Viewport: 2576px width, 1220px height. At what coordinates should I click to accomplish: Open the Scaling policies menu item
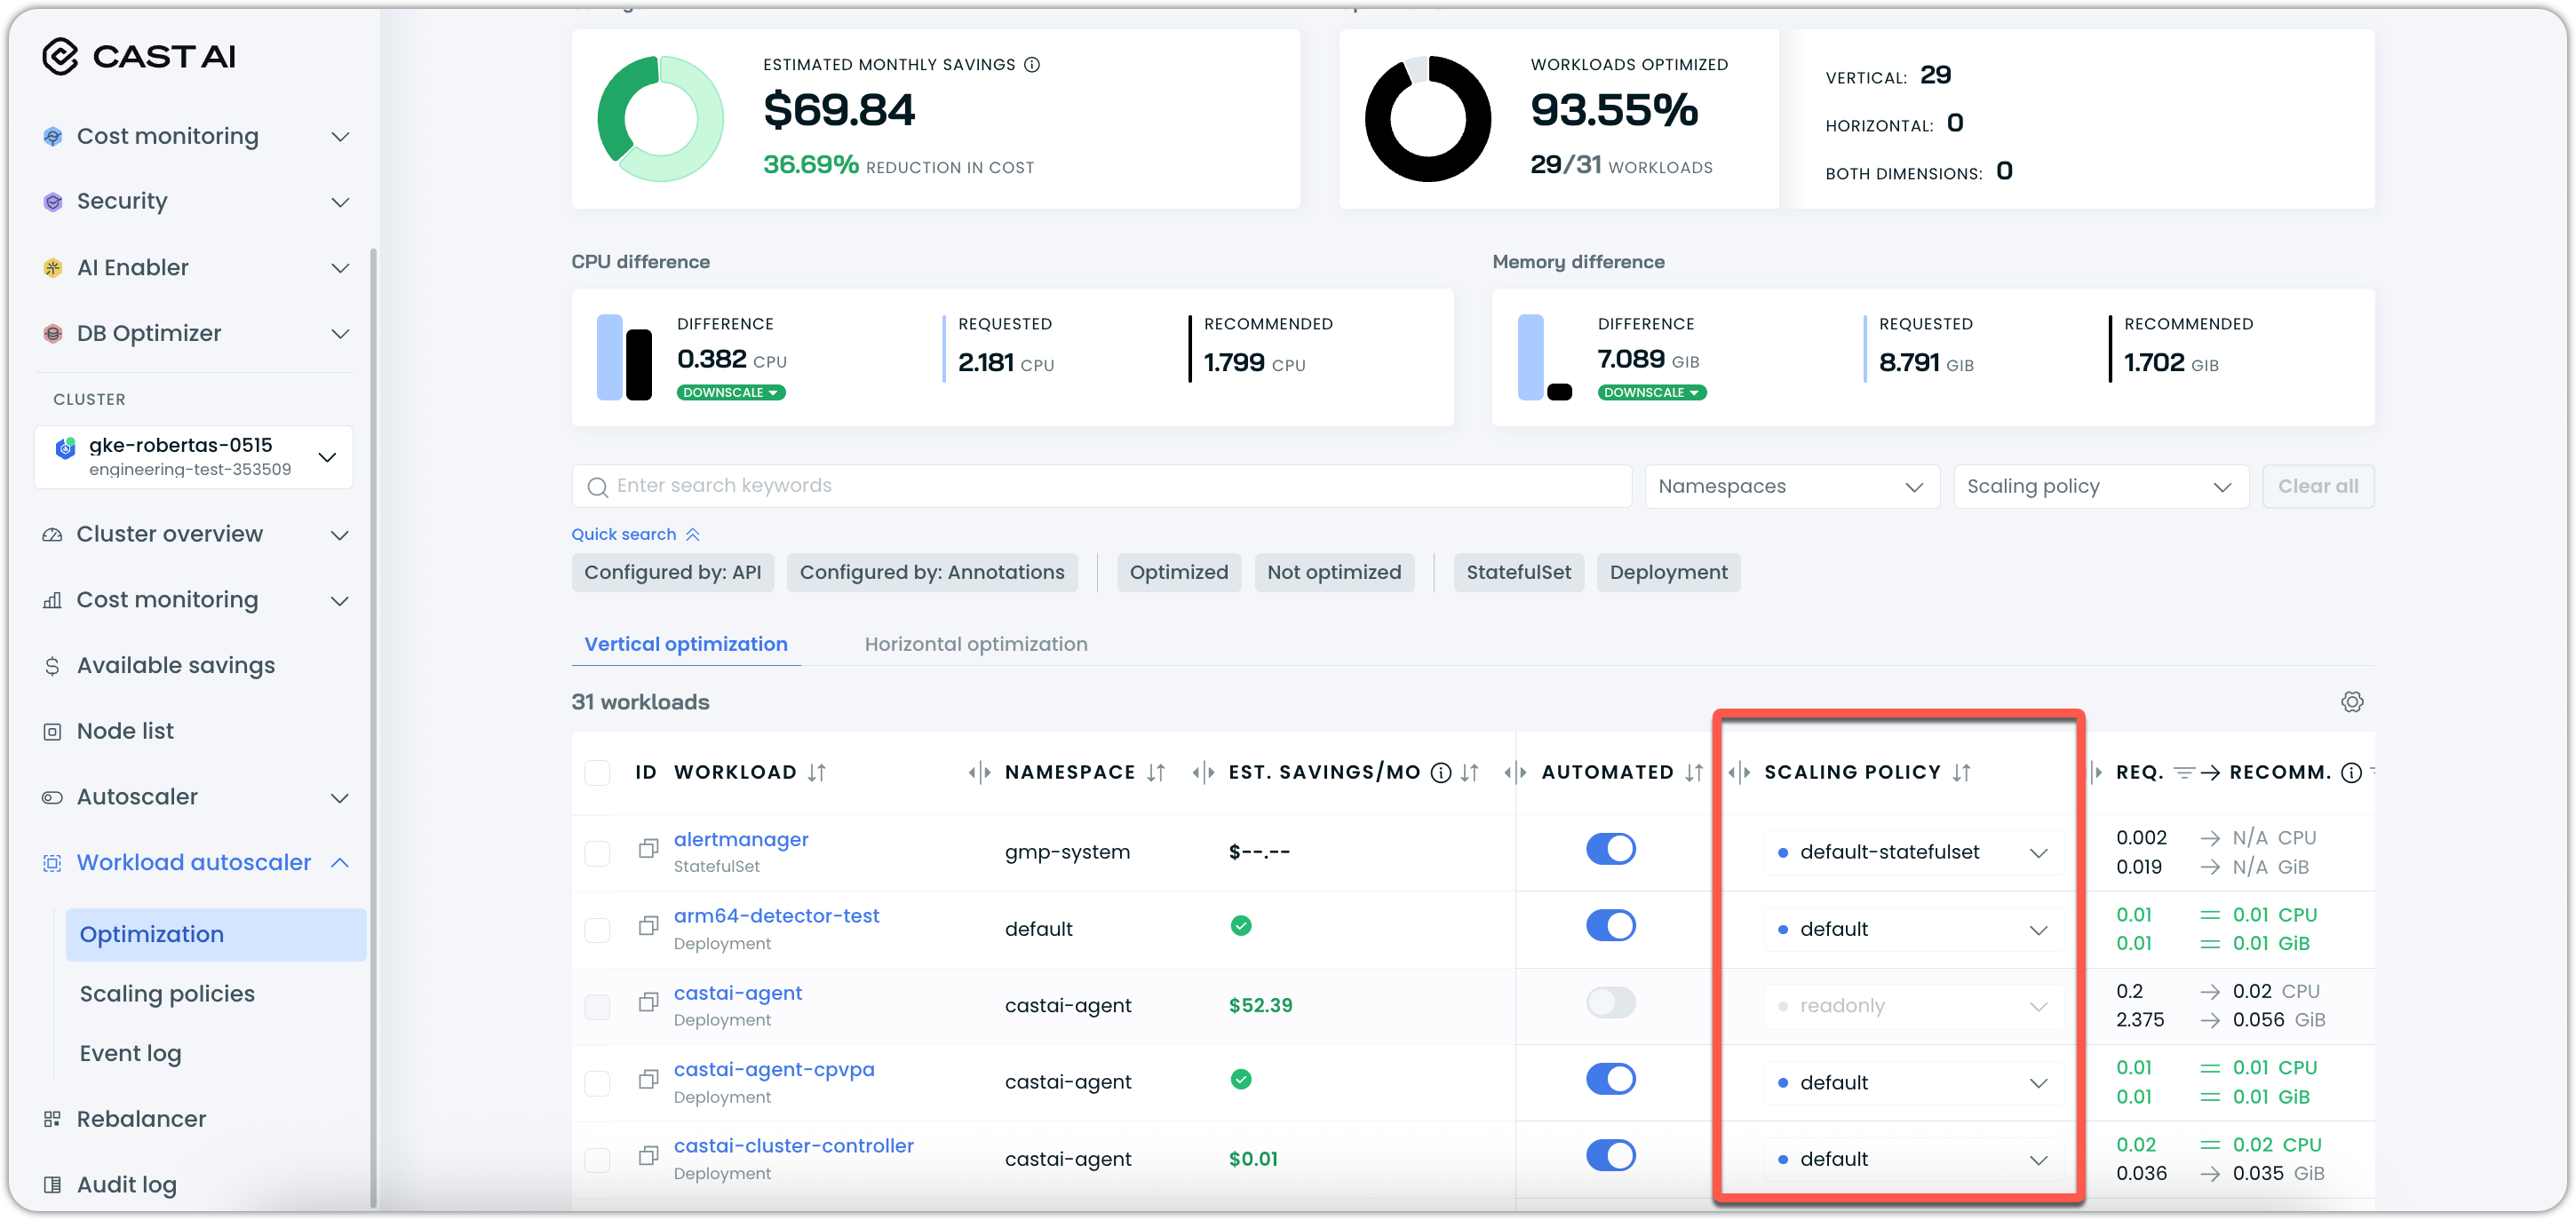pyautogui.click(x=167, y=995)
